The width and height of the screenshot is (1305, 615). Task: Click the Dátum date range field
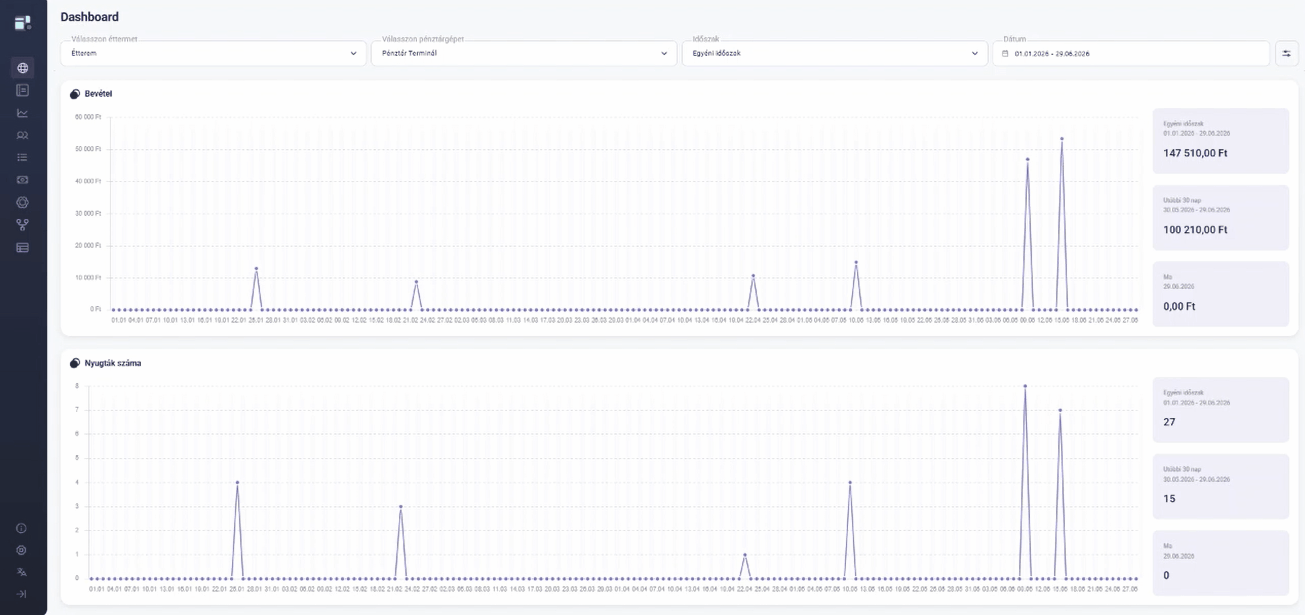[x=1131, y=54]
